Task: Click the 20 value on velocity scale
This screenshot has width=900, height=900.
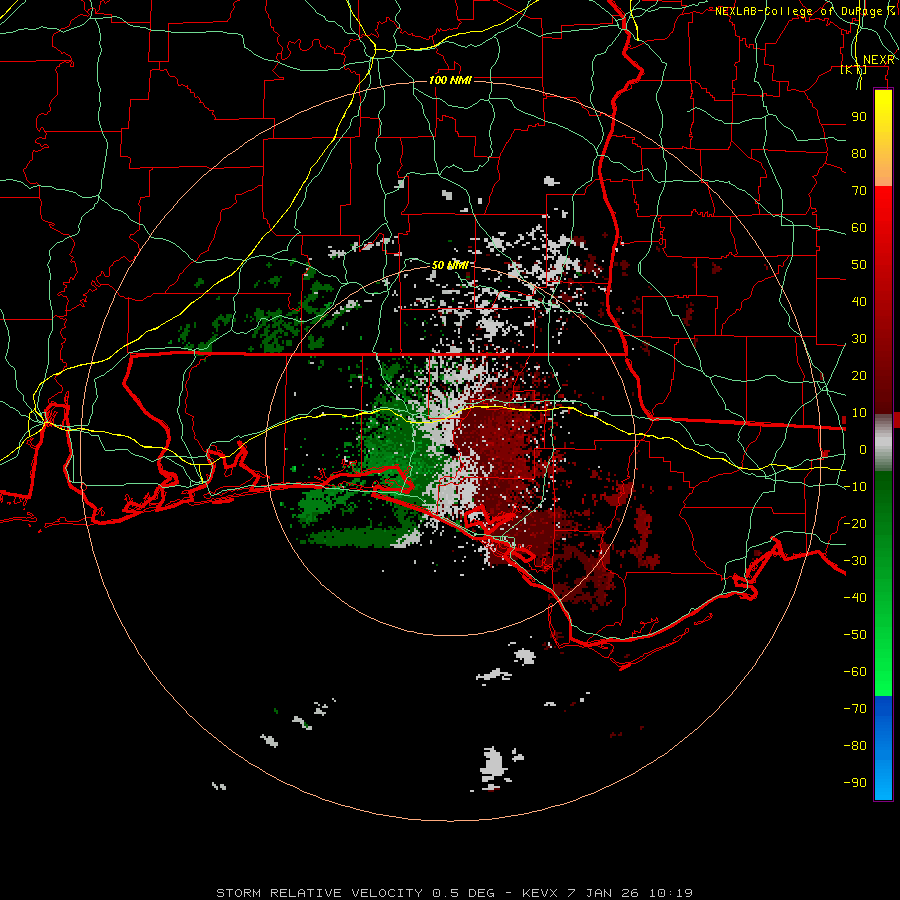Action: 859,375
